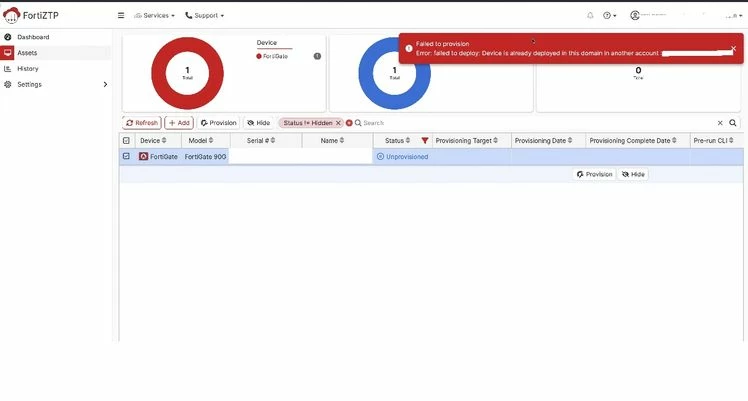Toggle the FortiGate legend entry

pyautogui.click(x=272, y=56)
